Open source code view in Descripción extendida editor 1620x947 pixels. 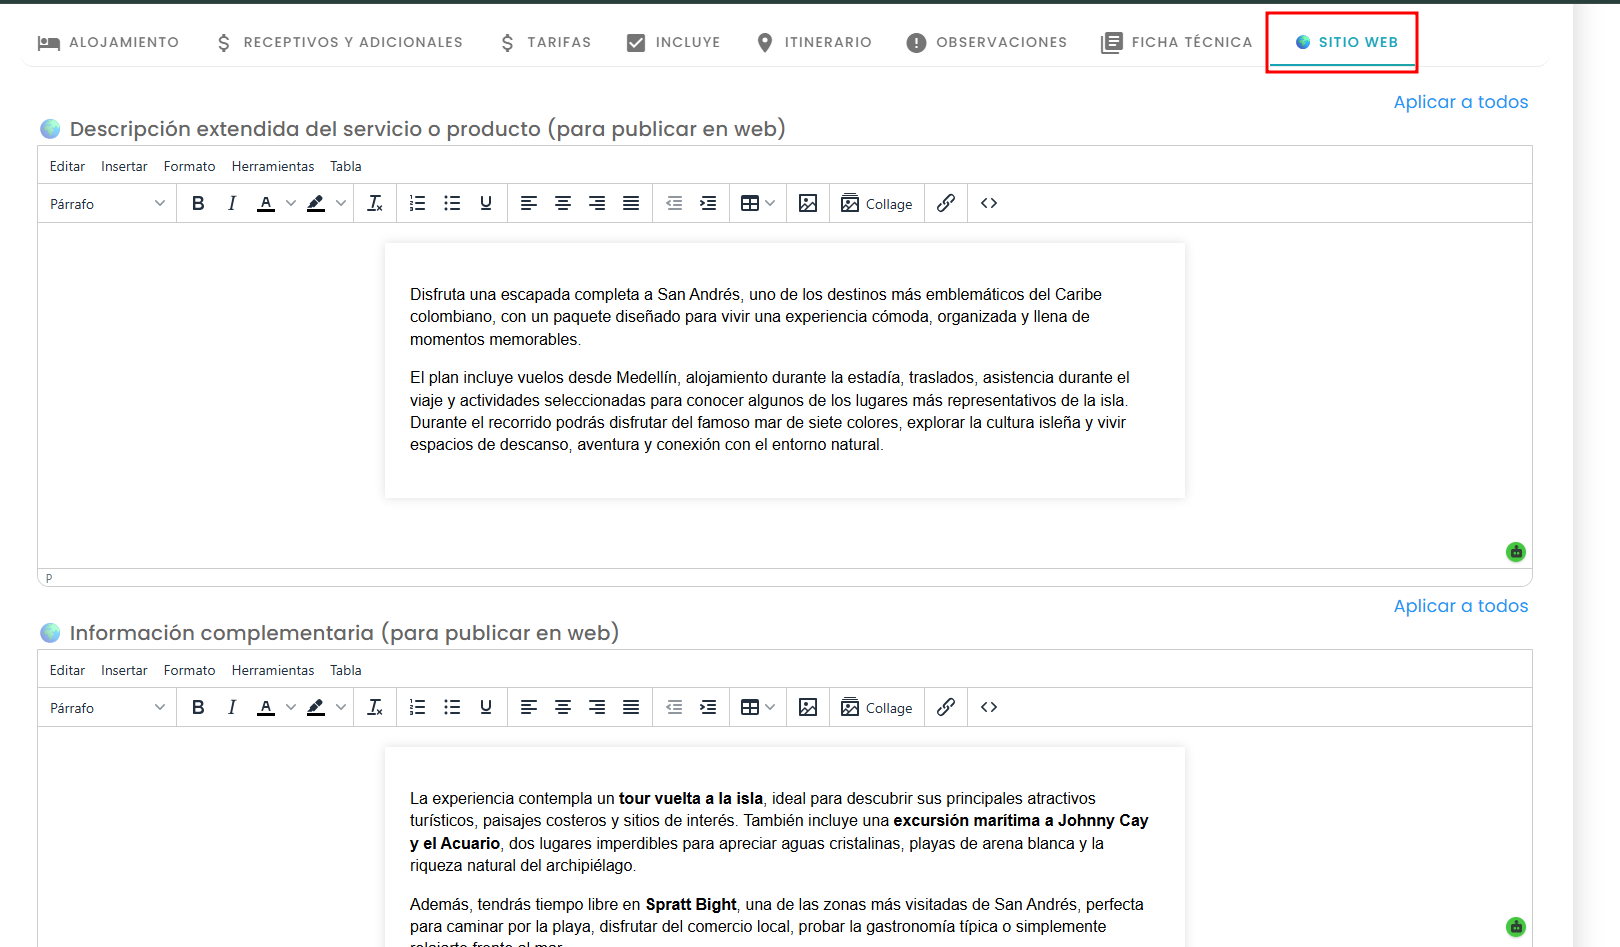coord(989,203)
